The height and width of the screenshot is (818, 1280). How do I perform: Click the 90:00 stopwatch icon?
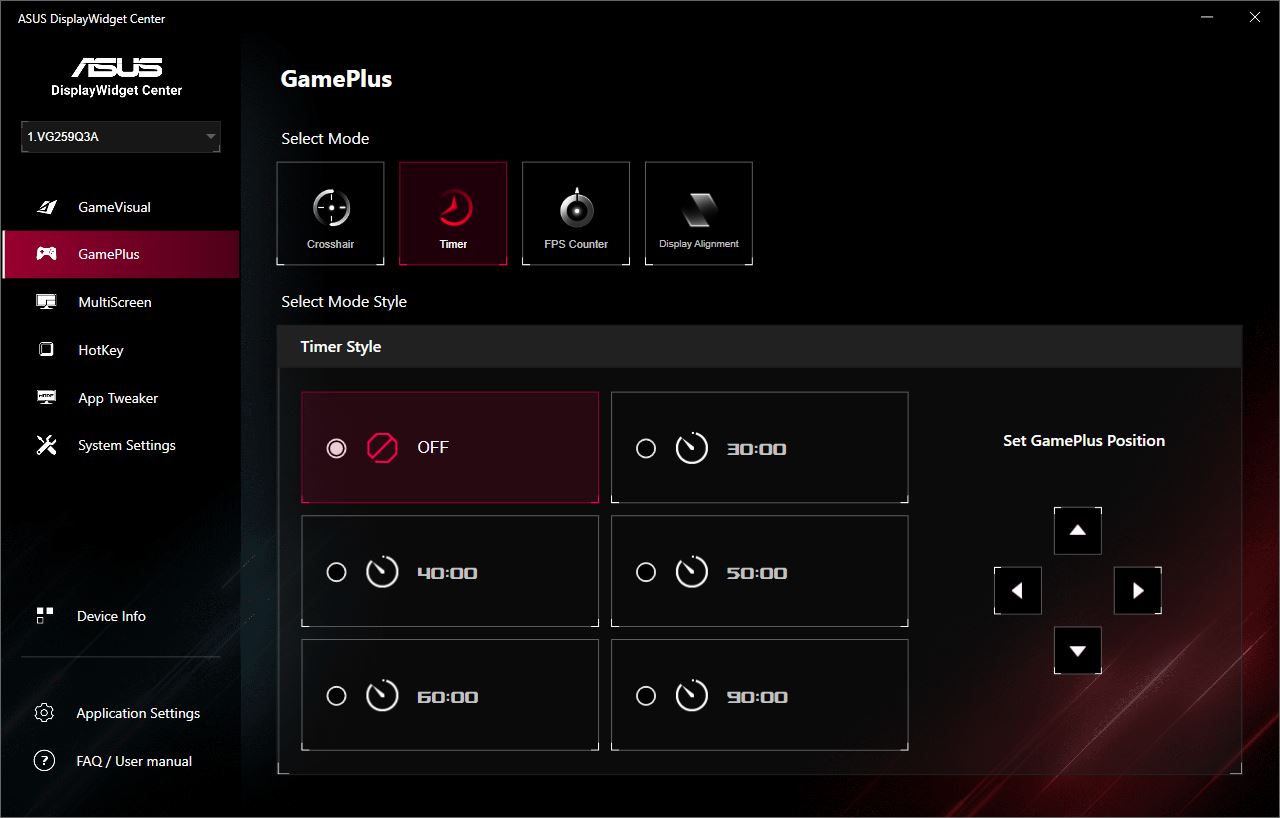point(691,696)
